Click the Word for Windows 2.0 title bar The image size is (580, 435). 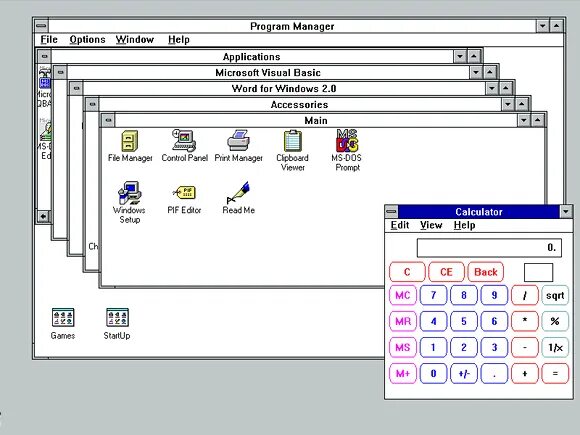pyautogui.click(x=284, y=88)
